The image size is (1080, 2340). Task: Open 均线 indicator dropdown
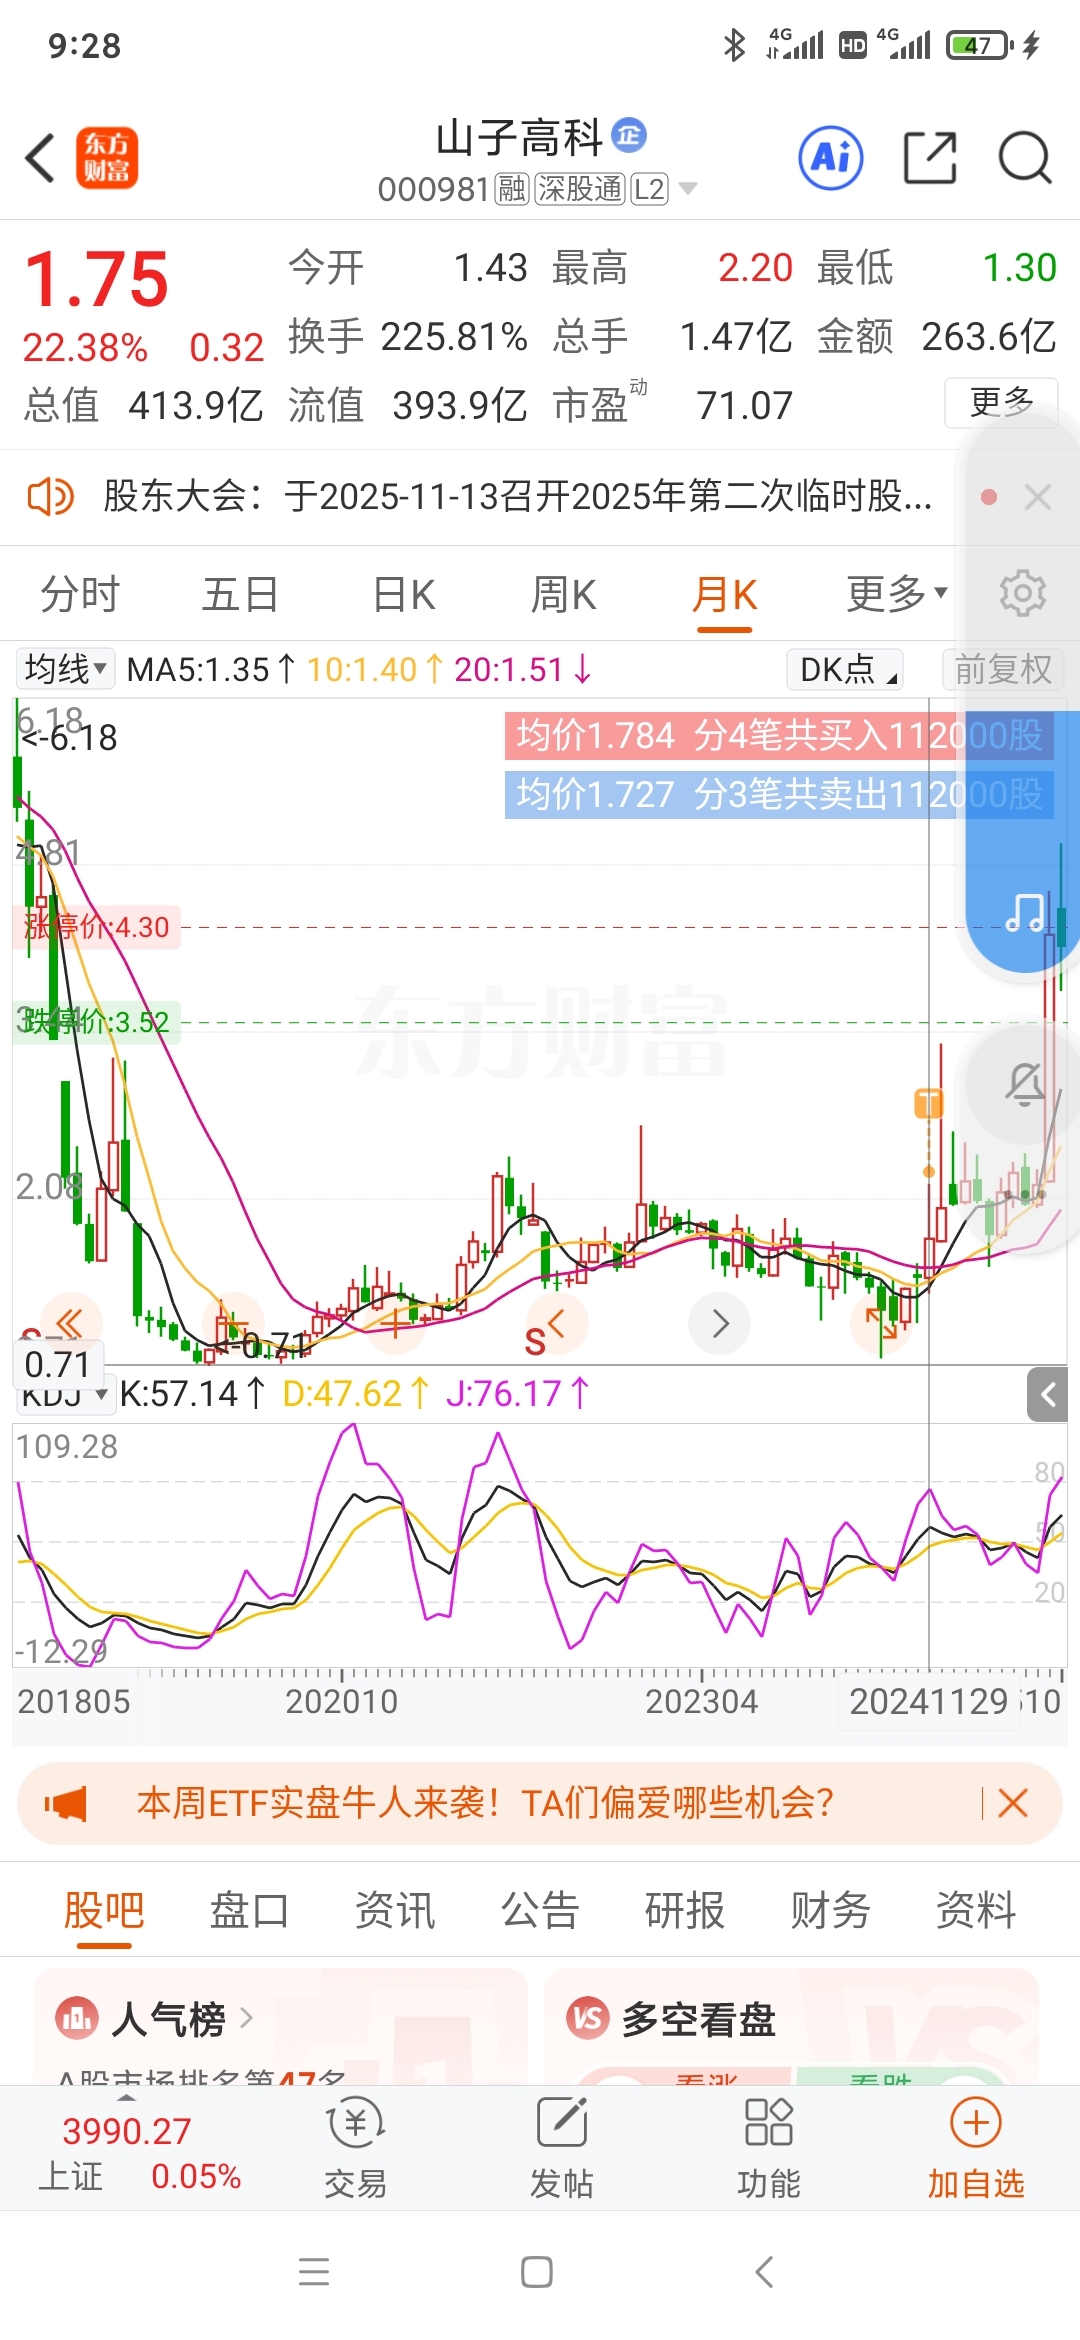coord(65,669)
